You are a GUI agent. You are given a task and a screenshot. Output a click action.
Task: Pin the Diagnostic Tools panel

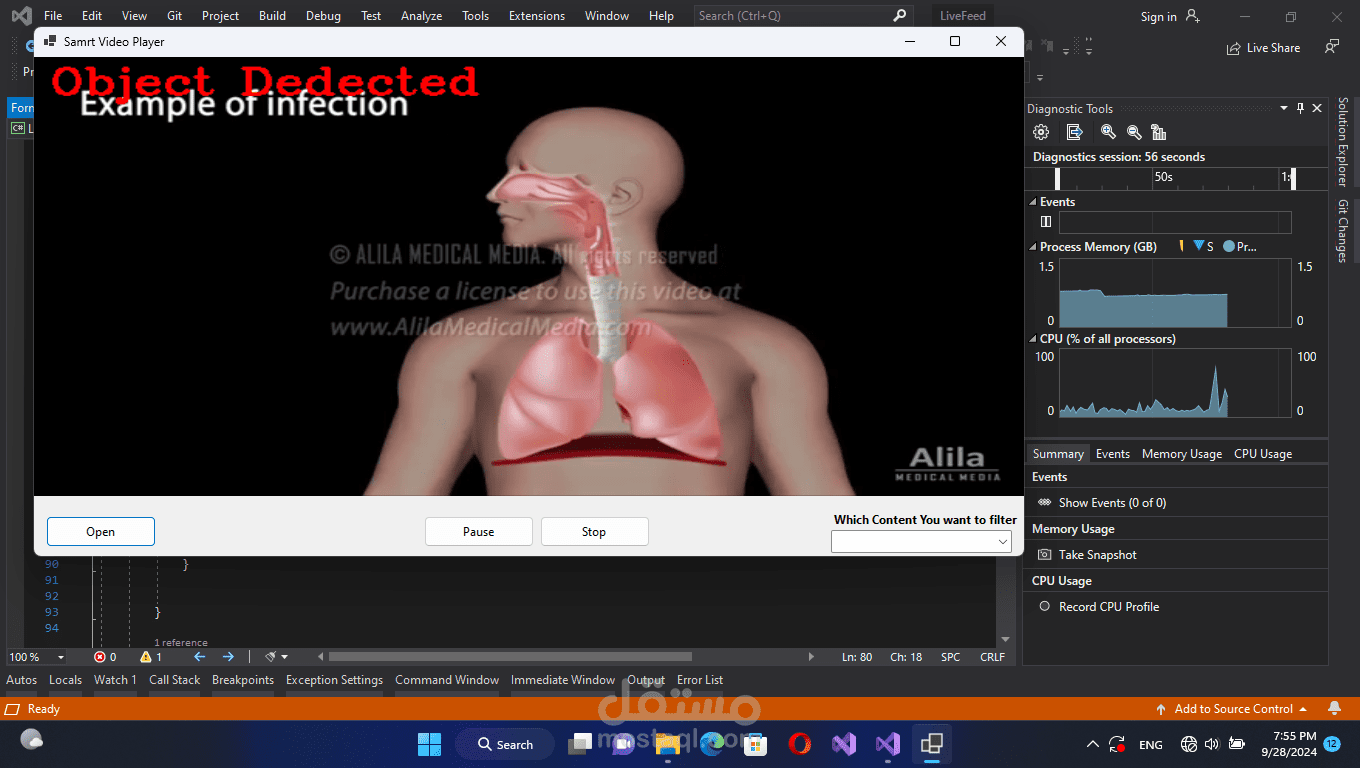(1300, 108)
